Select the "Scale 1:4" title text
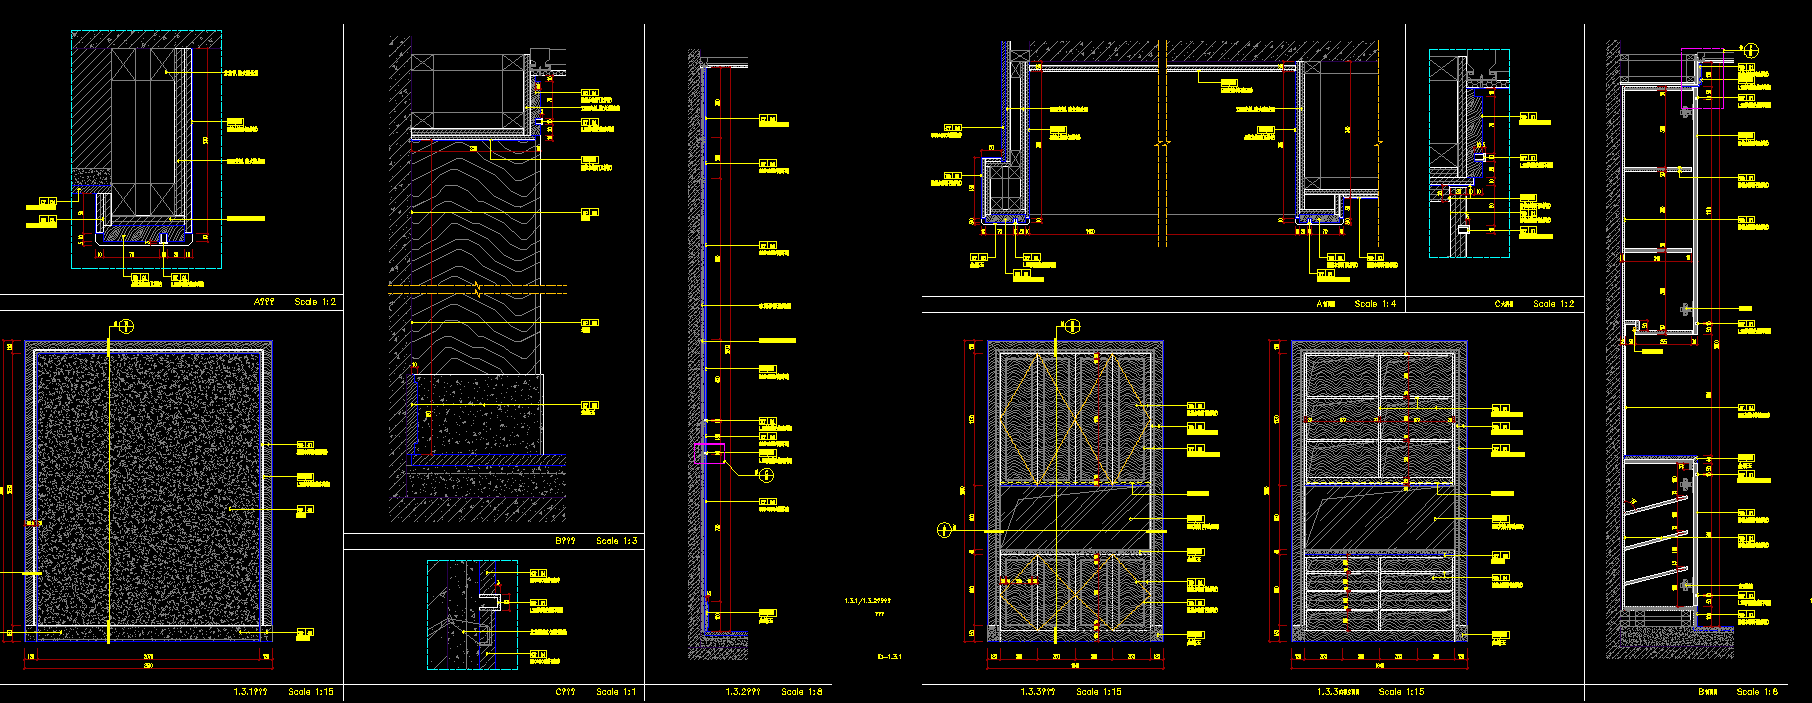This screenshot has width=1812, height=703. 1375,304
